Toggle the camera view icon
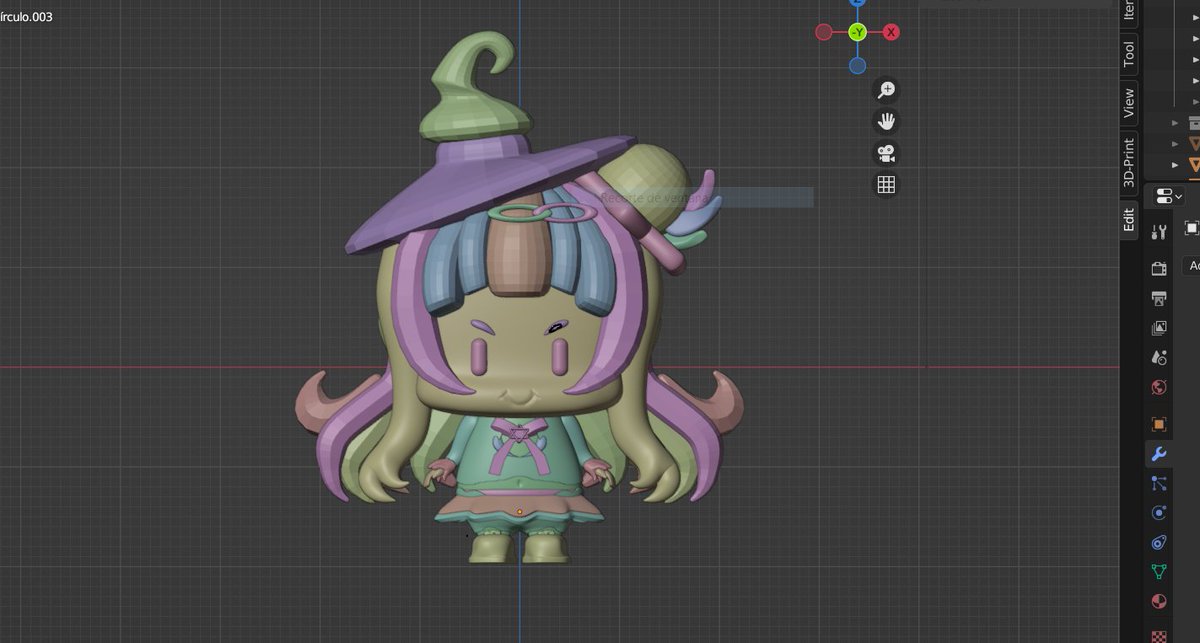Image resolution: width=1200 pixels, height=643 pixels. click(x=886, y=153)
